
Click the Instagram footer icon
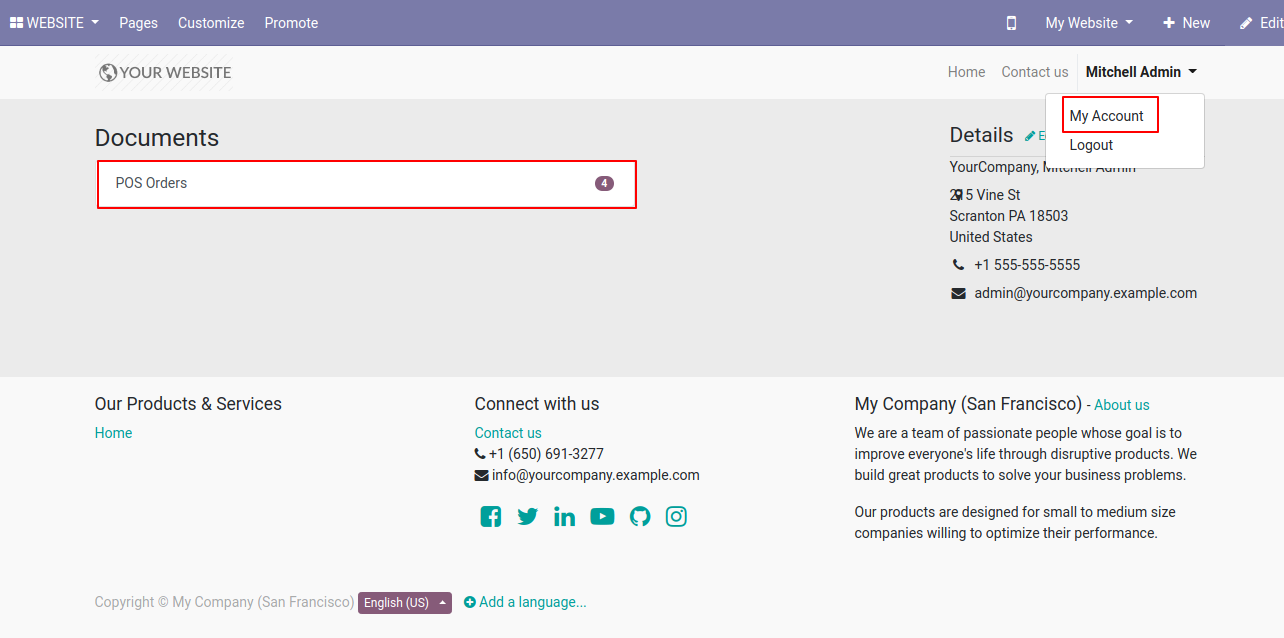[677, 517]
